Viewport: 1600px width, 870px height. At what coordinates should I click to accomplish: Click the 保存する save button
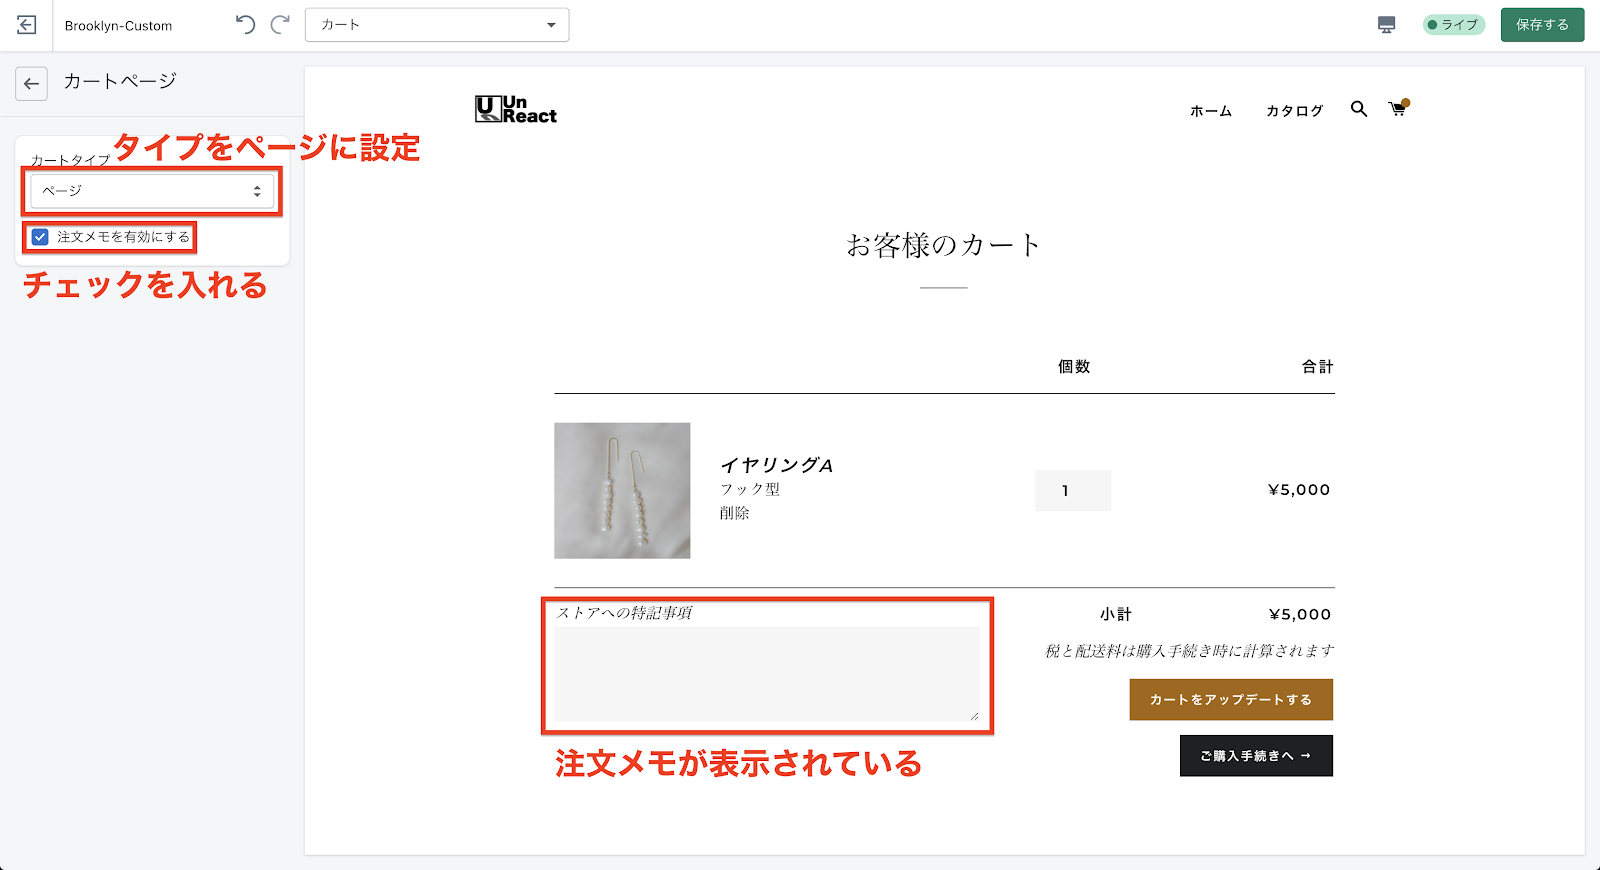1542,25
